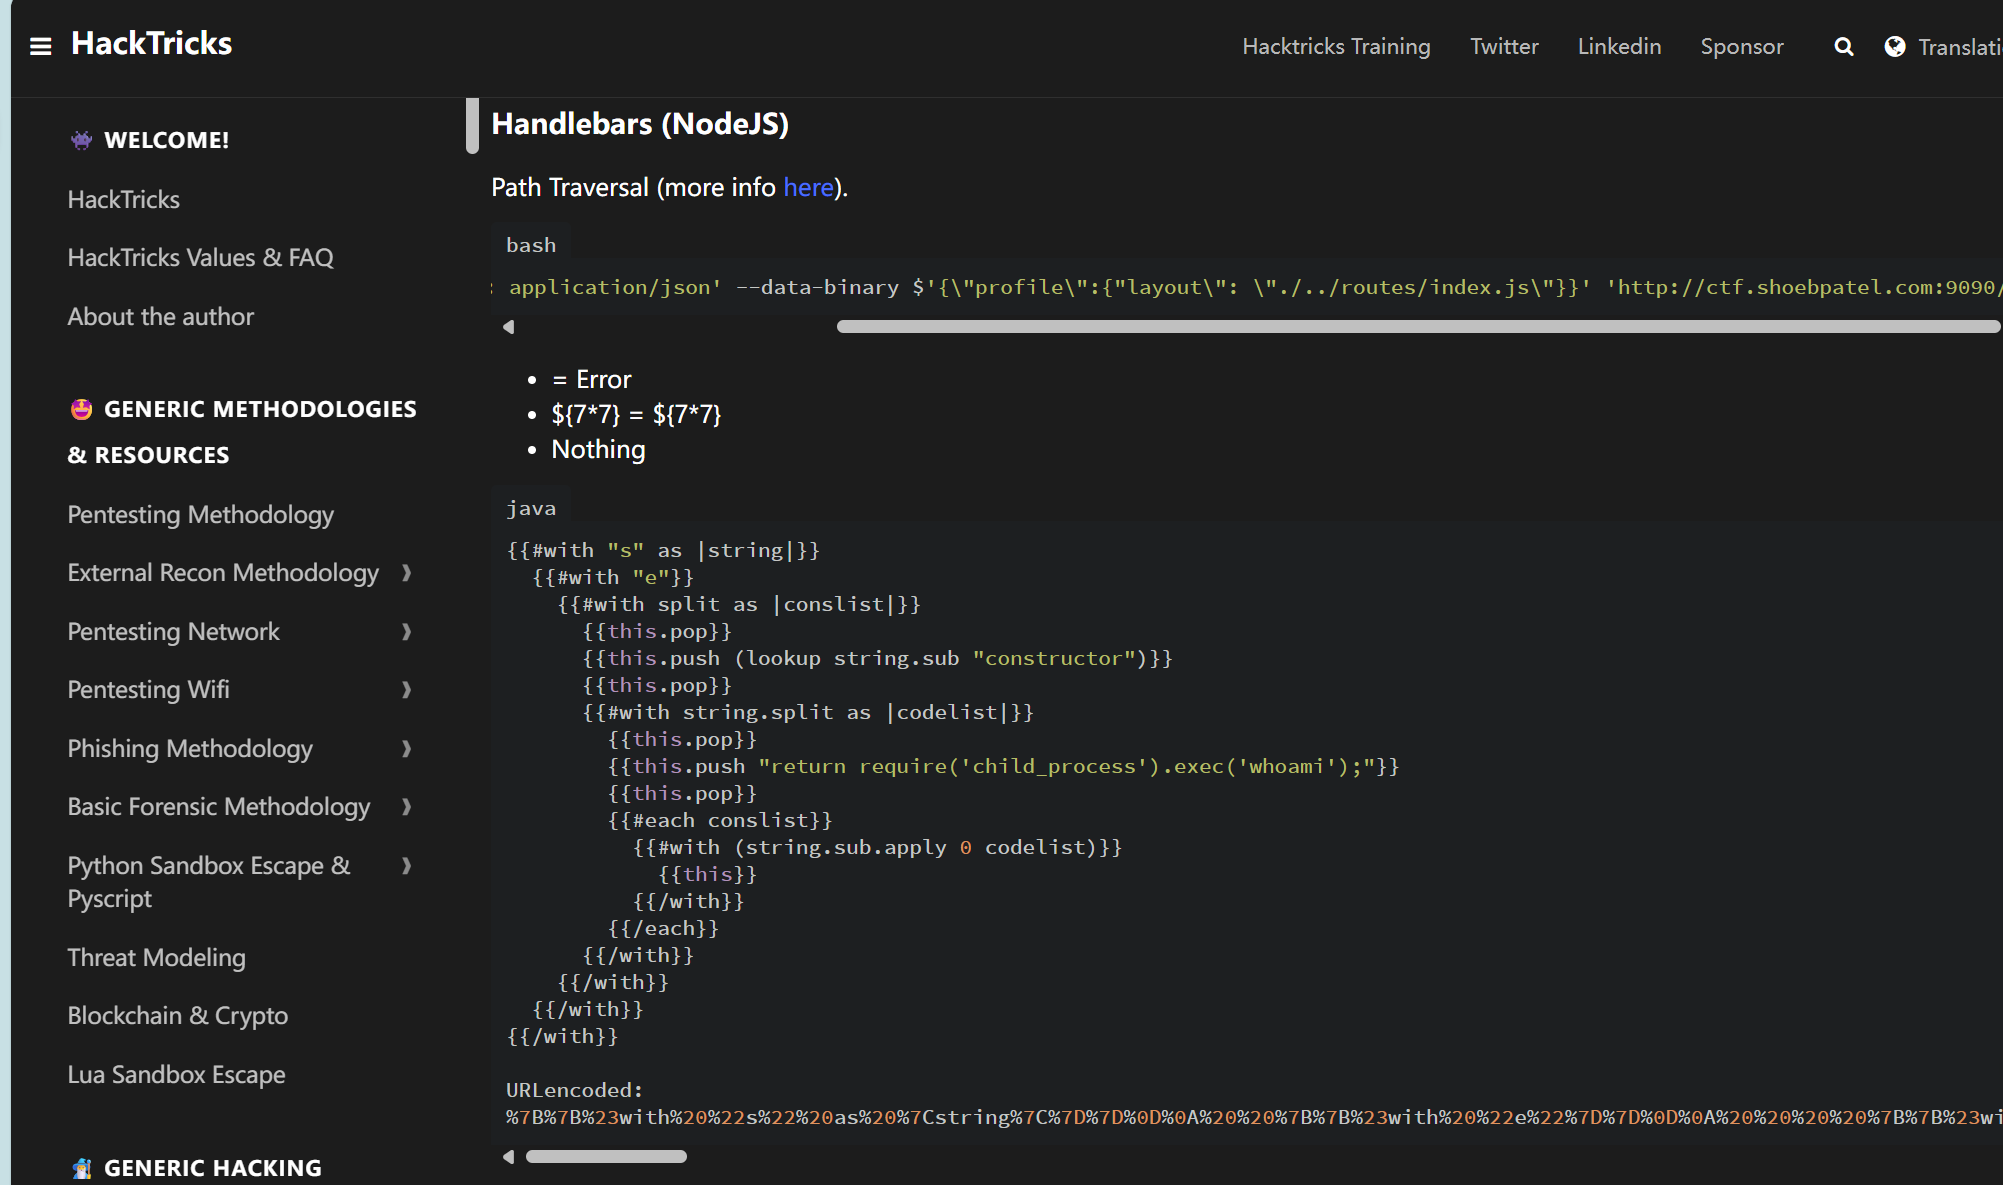
Task: Expand Phishing Methodology section arrow
Action: click(x=406, y=749)
